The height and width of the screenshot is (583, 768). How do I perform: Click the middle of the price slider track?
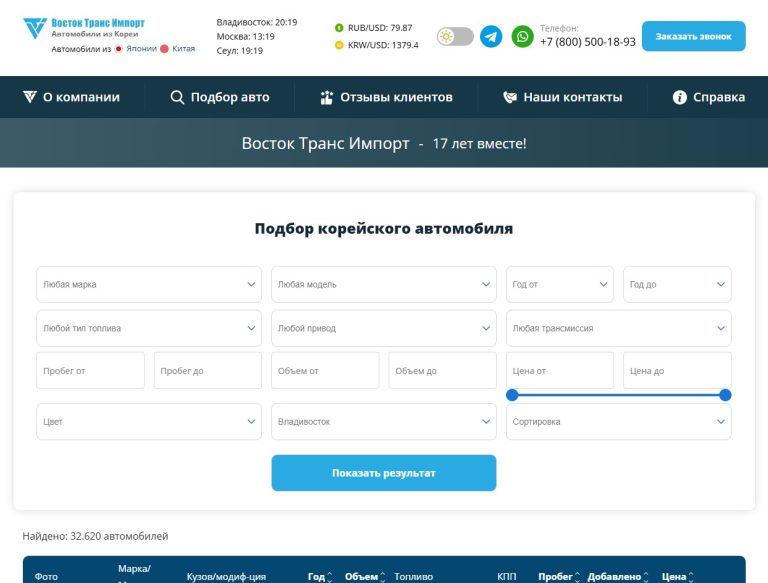619,395
